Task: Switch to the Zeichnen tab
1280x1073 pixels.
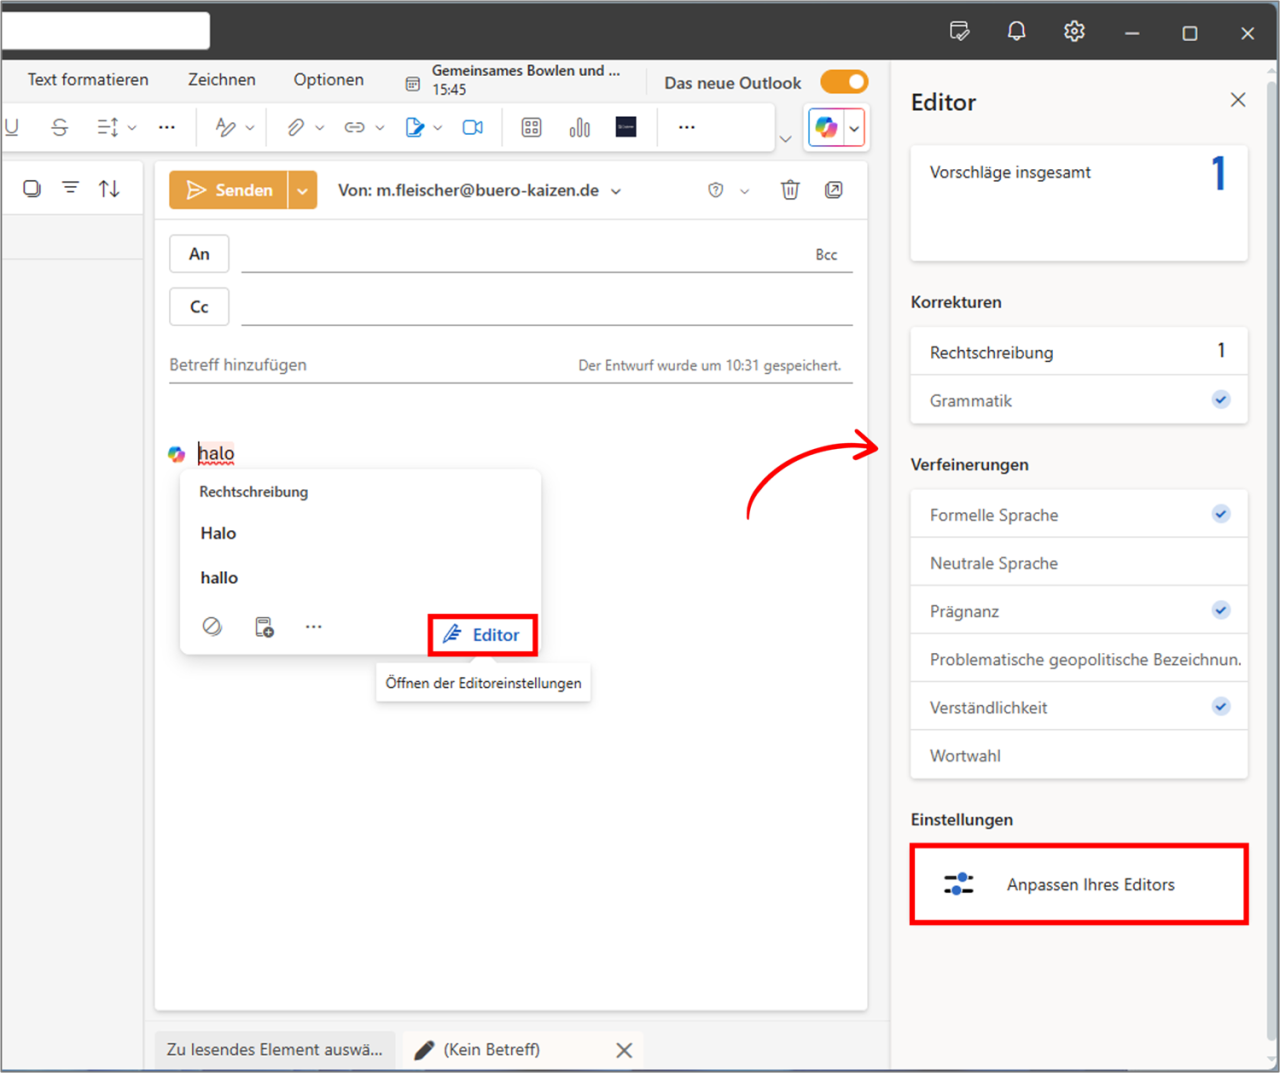Action: 221,79
